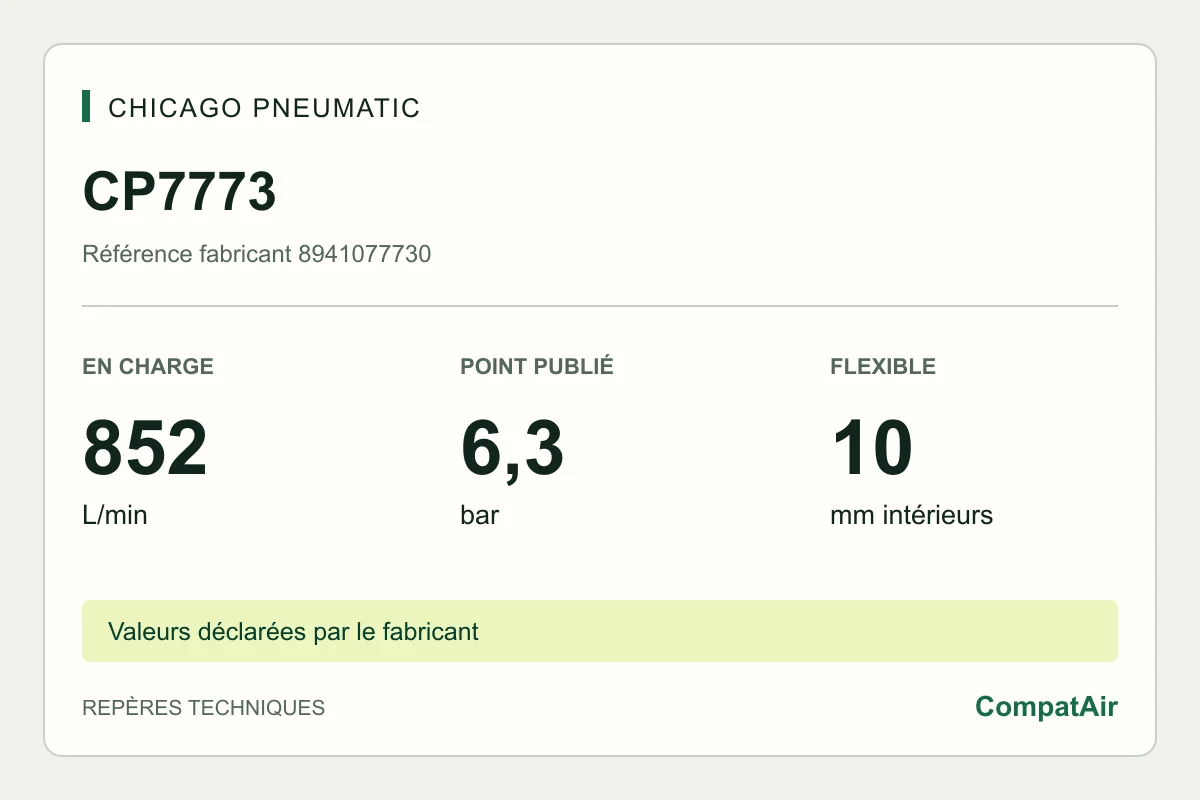The image size is (1200, 800).
Task: Click the mm intérieurs unit label
Action: pyautogui.click(x=911, y=516)
